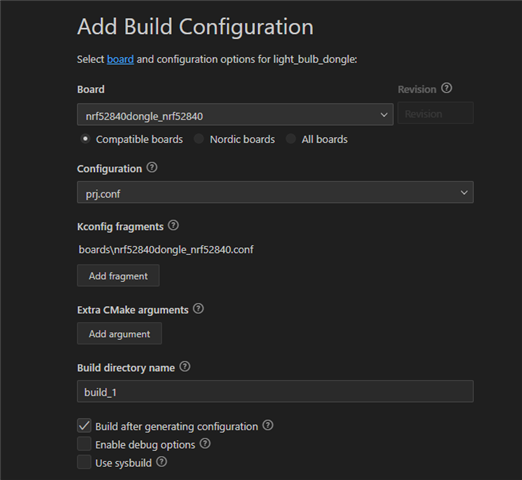Tick the Use sysbuild checkbox
Screen dimensions: 522x480
click(x=84, y=462)
